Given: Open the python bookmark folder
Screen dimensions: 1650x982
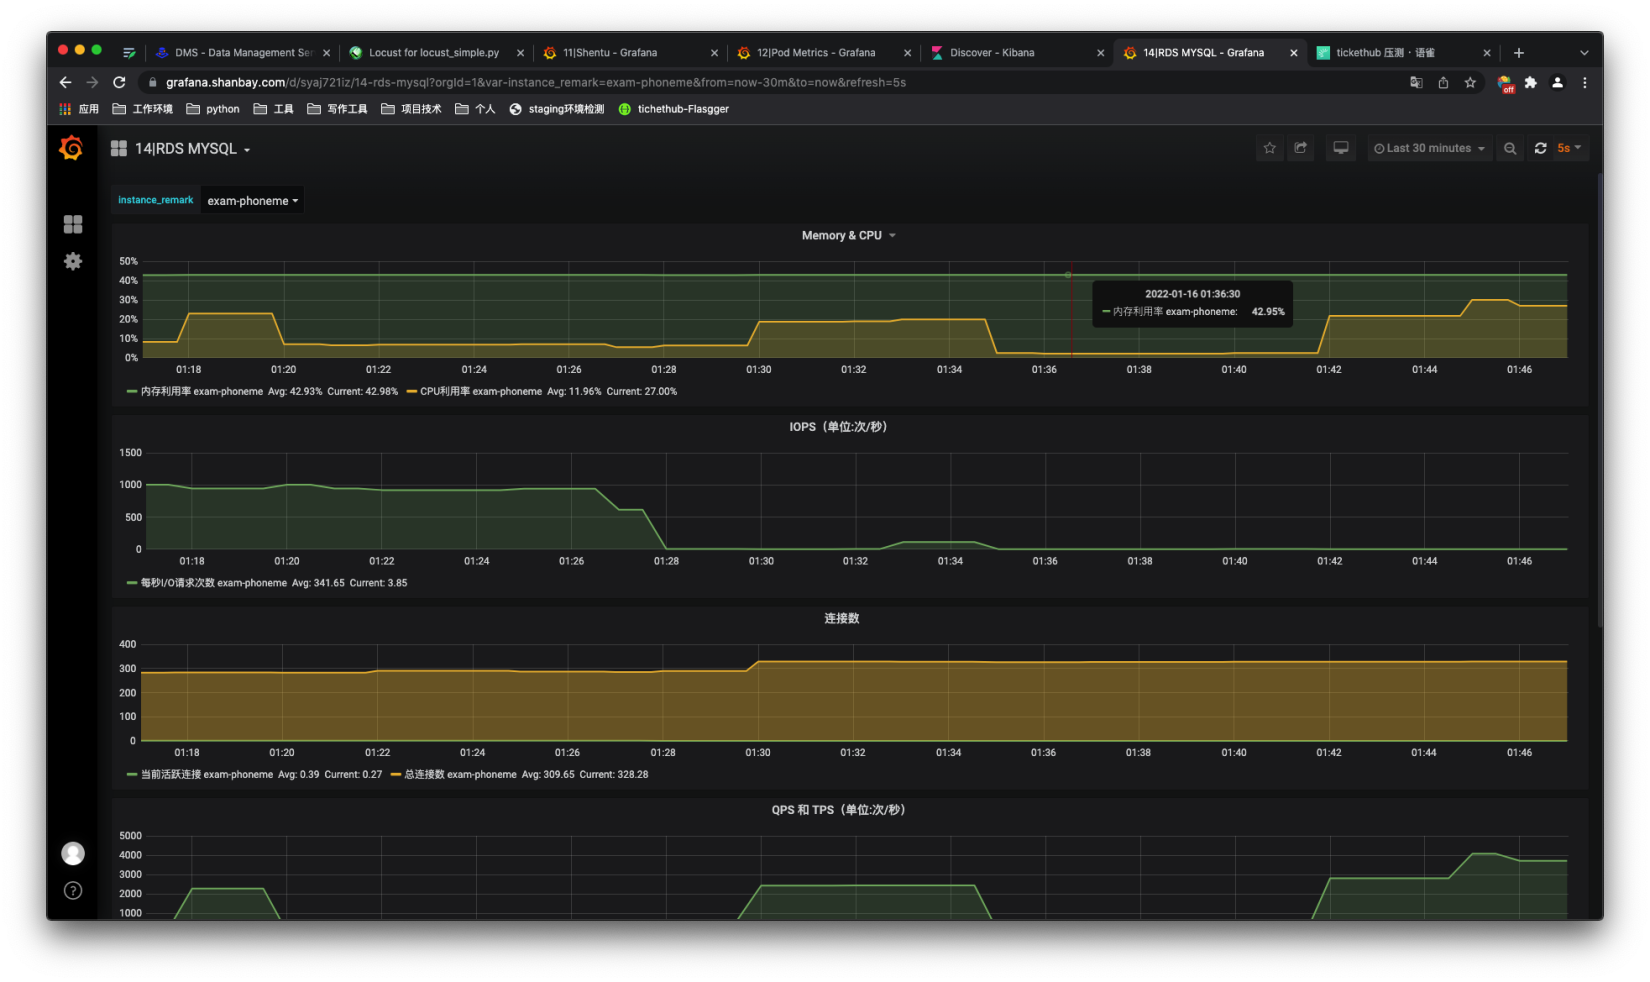Looking at the screenshot, I should point(213,109).
